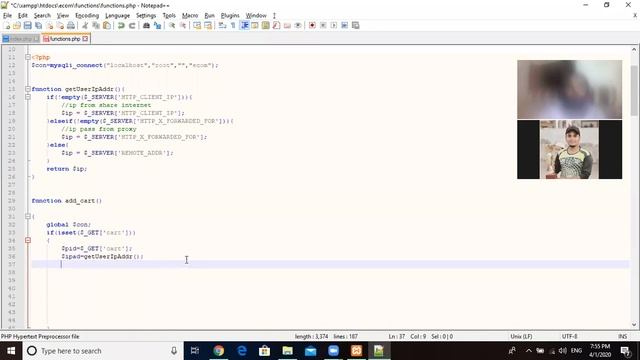Click the Close document toolbar icon
The width and height of the screenshot is (640, 360).
click(49, 25)
